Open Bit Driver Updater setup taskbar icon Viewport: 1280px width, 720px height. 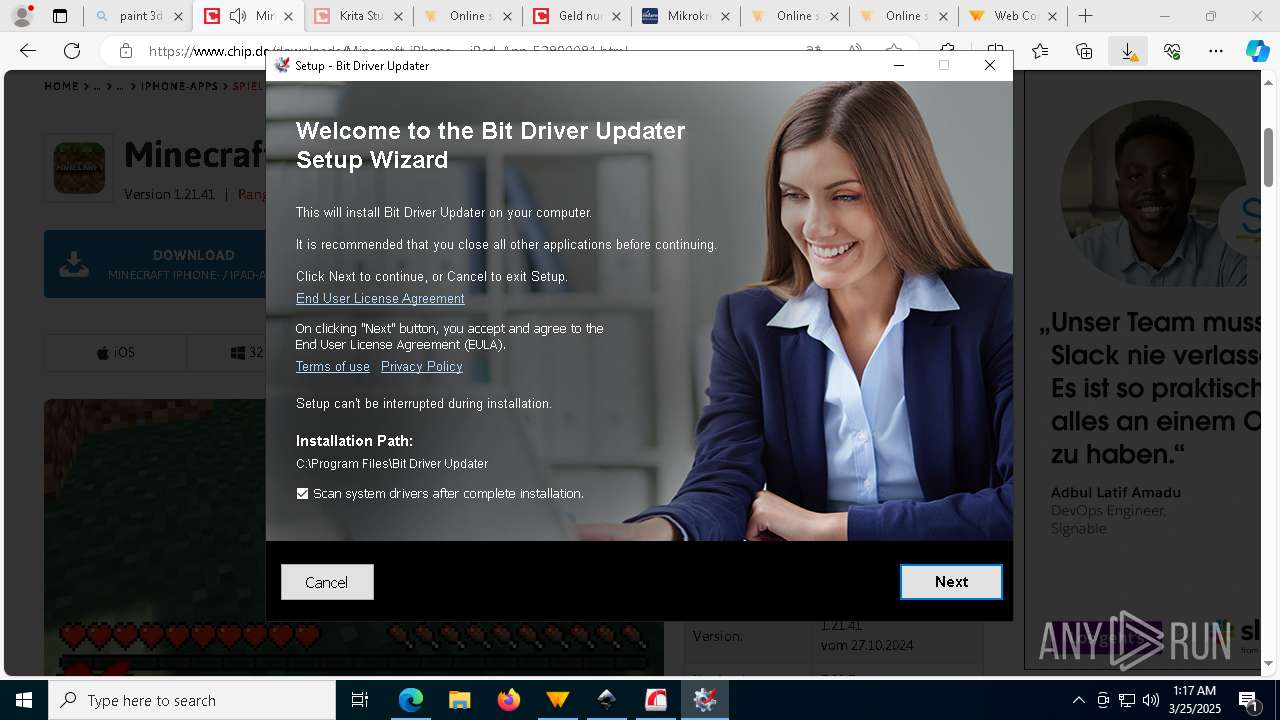click(x=705, y=700)
